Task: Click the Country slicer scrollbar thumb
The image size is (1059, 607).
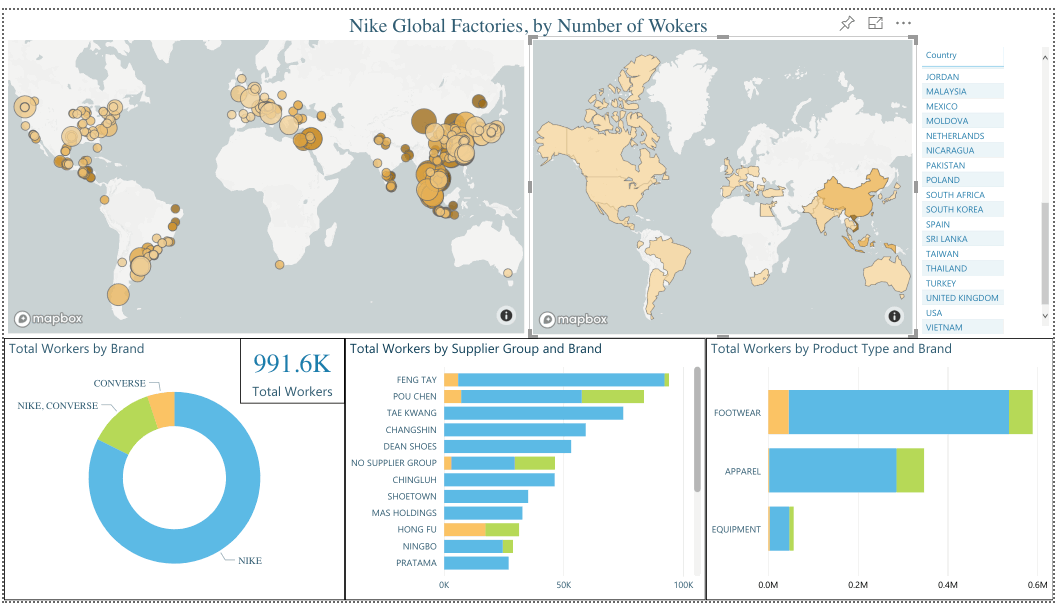Action: pyautogui.click(x=1045, y=253)
